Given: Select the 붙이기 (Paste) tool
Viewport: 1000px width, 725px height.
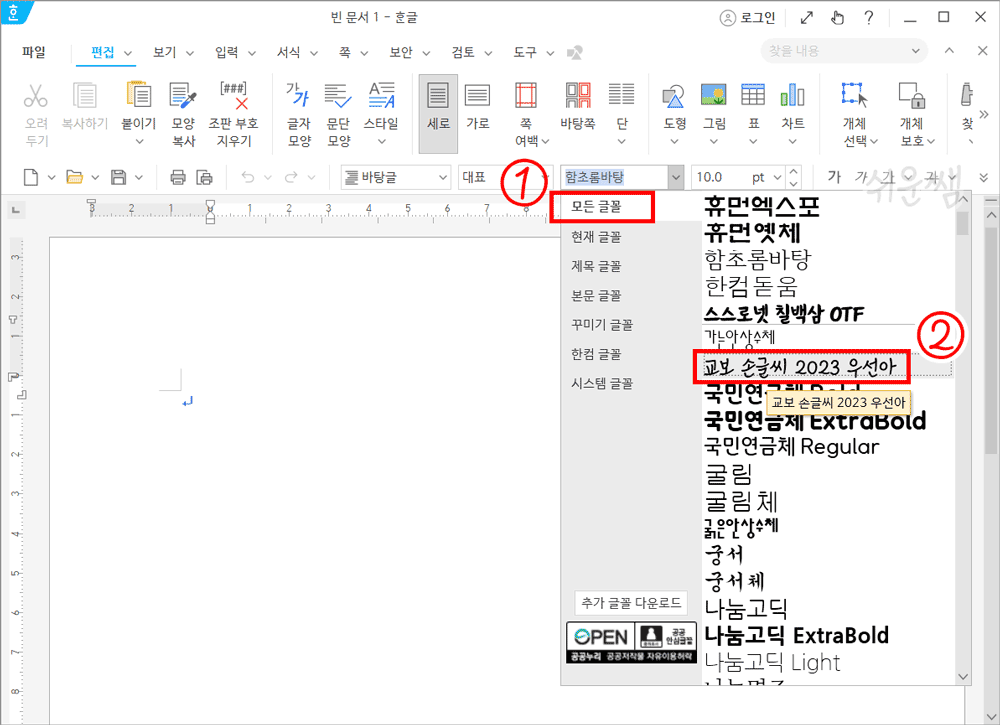Looking at the screenshot, I should click(x=138, y=110).
